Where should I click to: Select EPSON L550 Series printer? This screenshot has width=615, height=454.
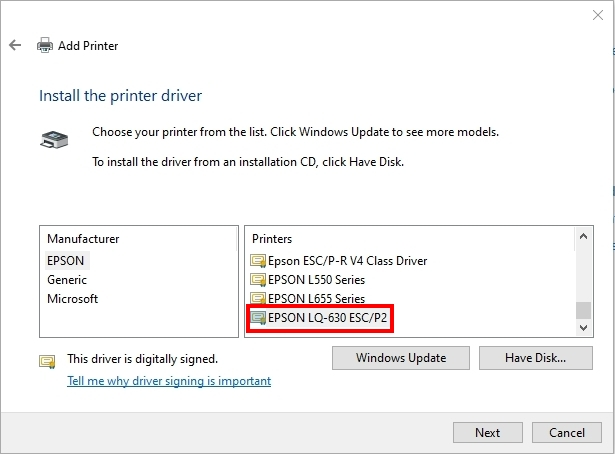pyautogui.click(x=317, y=280)
